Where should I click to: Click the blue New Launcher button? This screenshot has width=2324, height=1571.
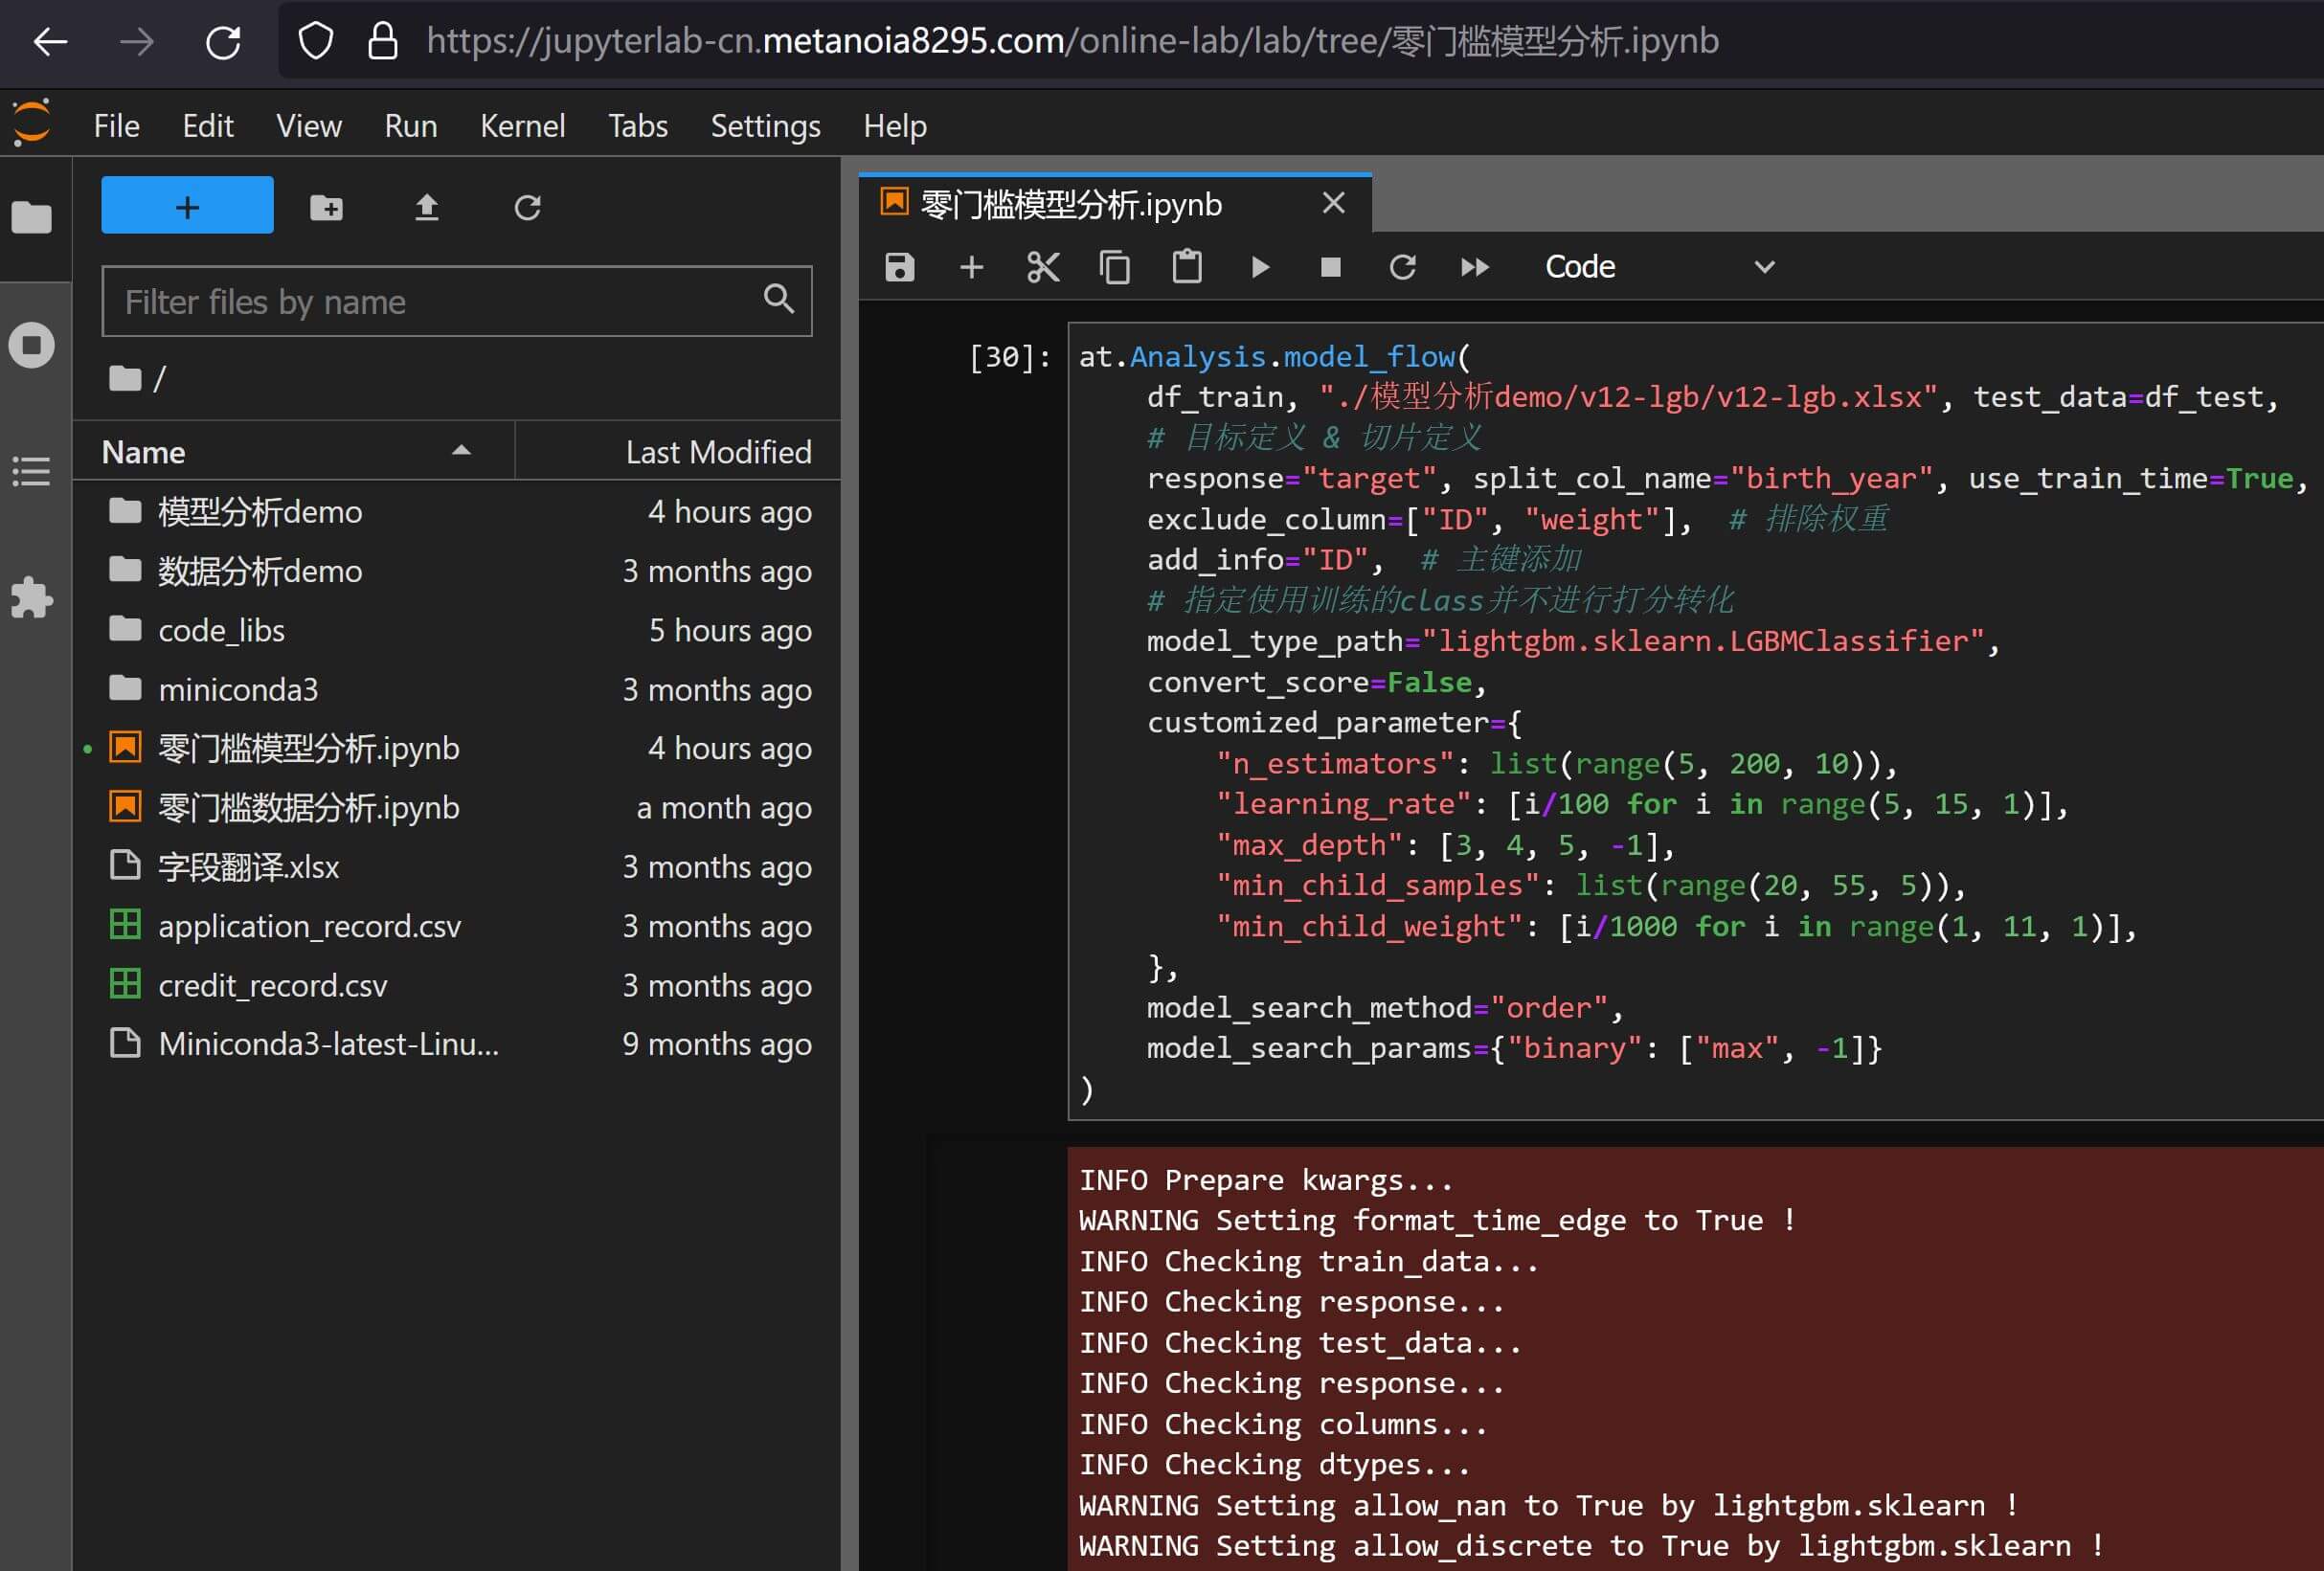point(187,206)
